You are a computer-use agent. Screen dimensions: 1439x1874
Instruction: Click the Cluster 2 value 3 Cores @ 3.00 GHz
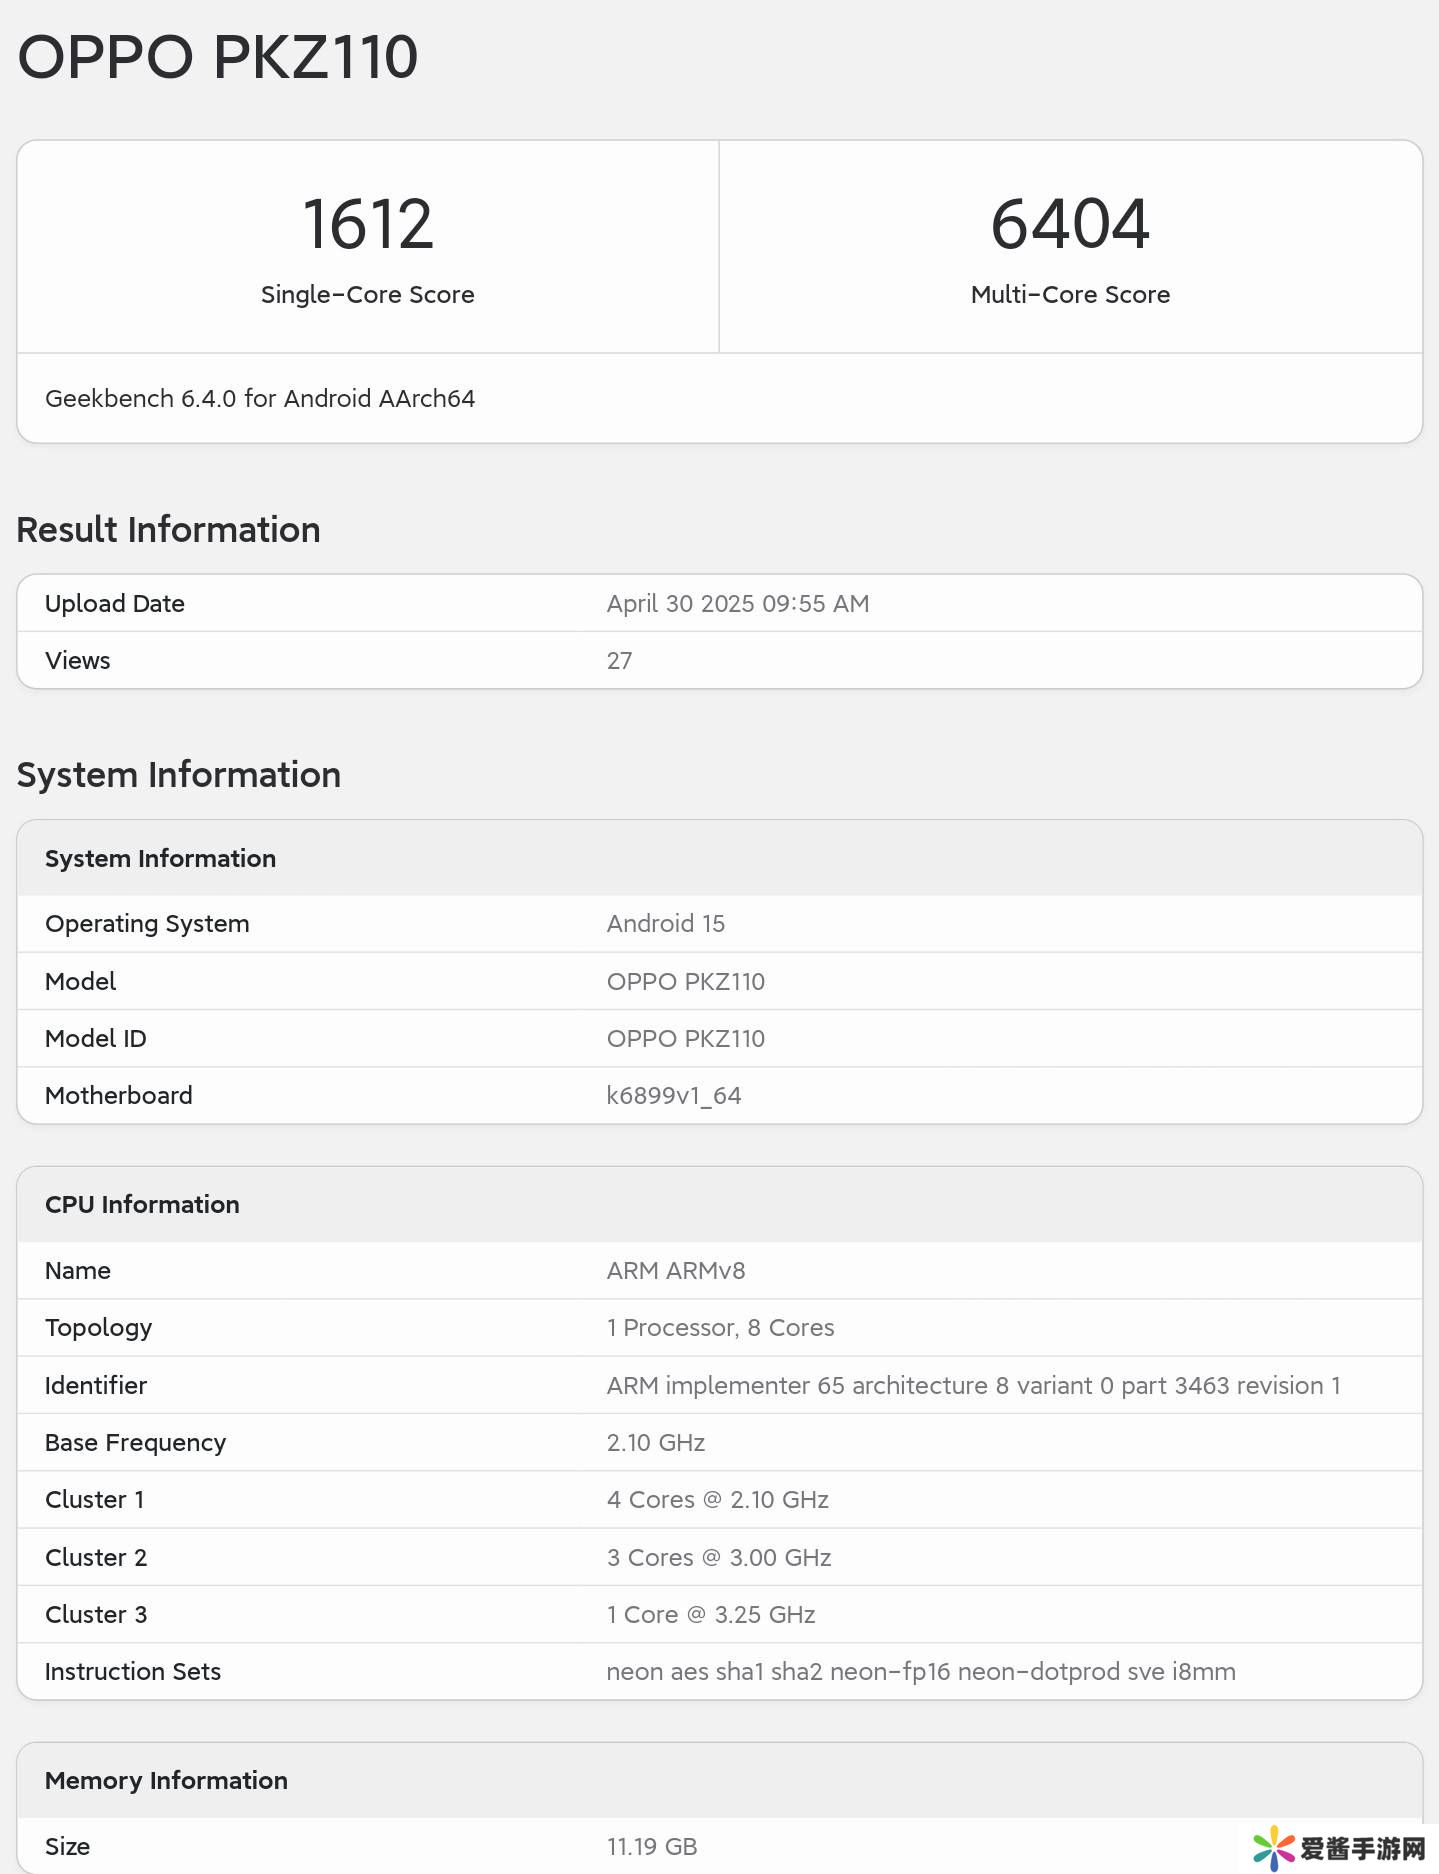[x=718, y=1558]
